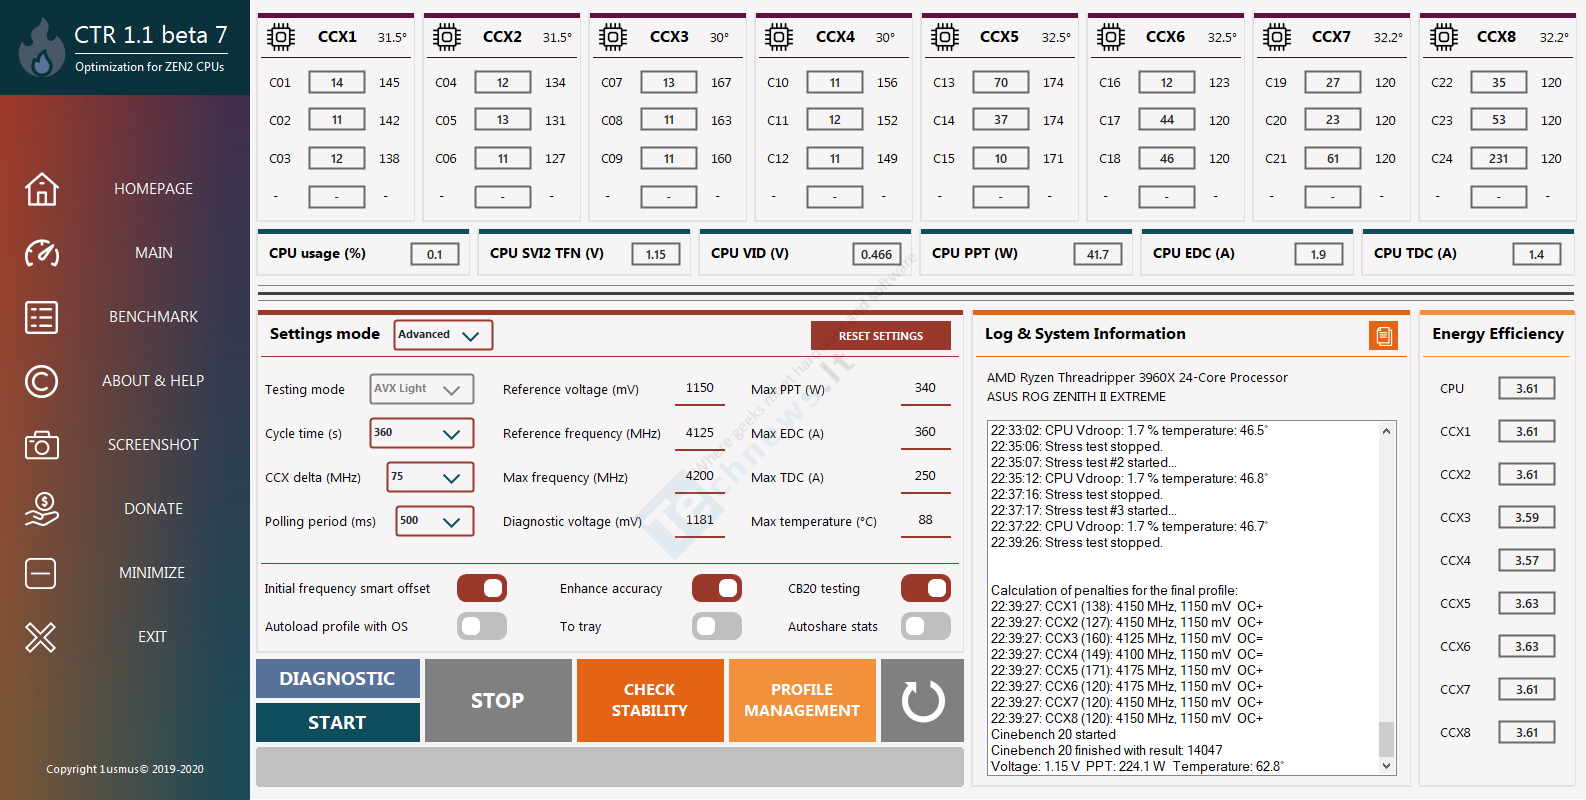Click the CCX2 chip icon
1586x800 pixels.
[x=447, y=37]
